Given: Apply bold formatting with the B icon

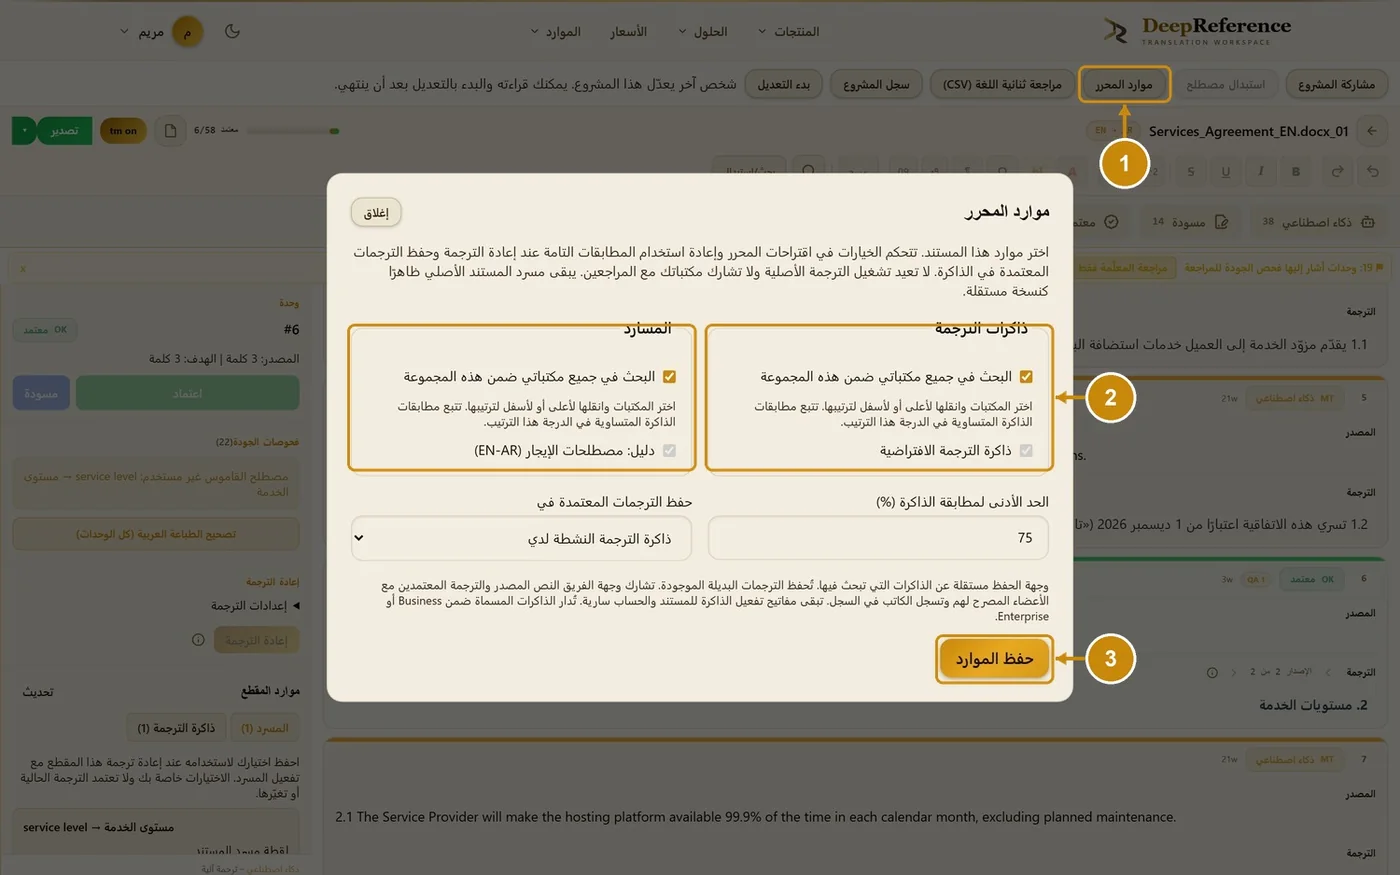Looking at the screenshot, I should (1296, 171).
